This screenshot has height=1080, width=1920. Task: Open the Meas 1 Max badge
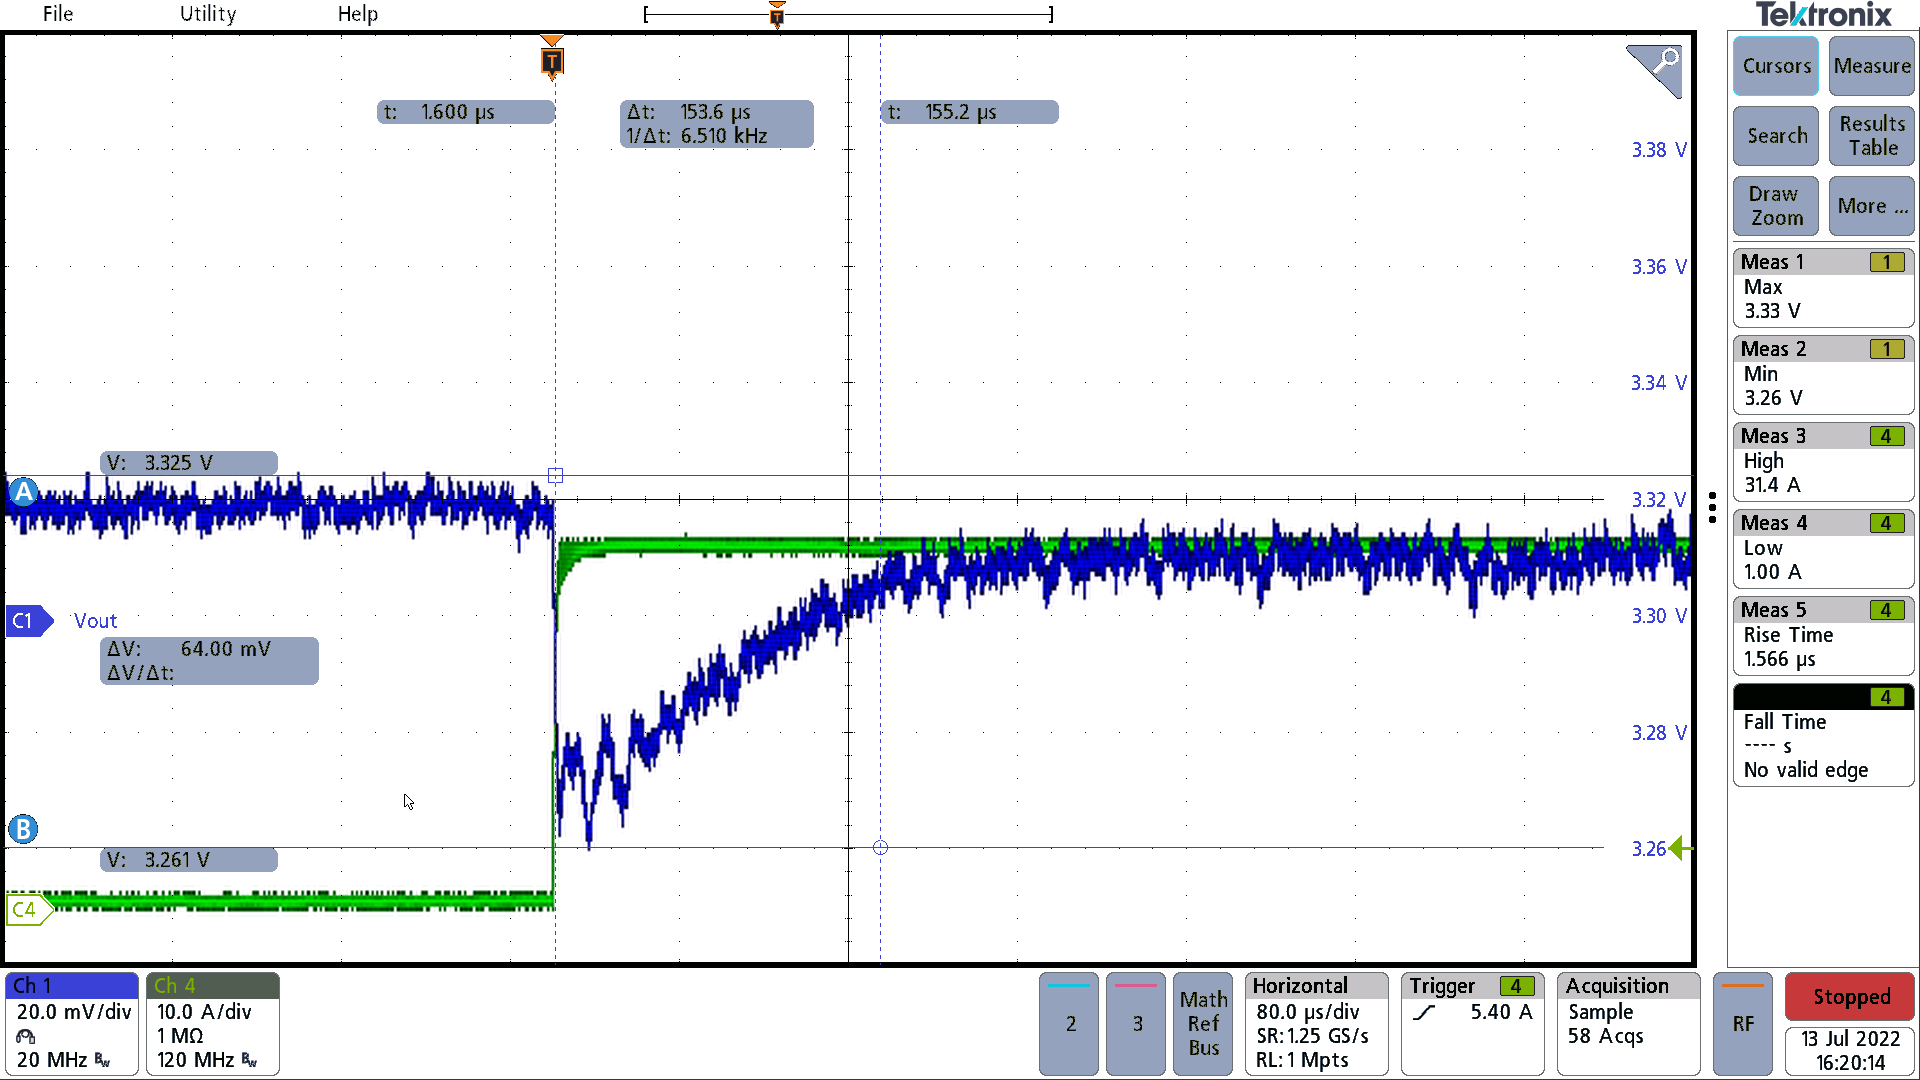1823,287
